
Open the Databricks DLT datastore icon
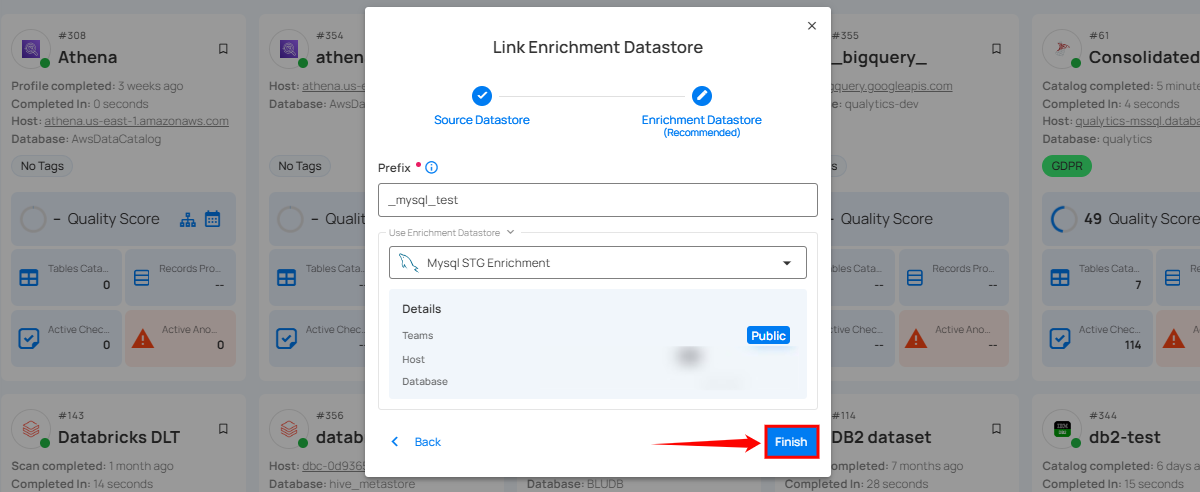click(31, 428)
